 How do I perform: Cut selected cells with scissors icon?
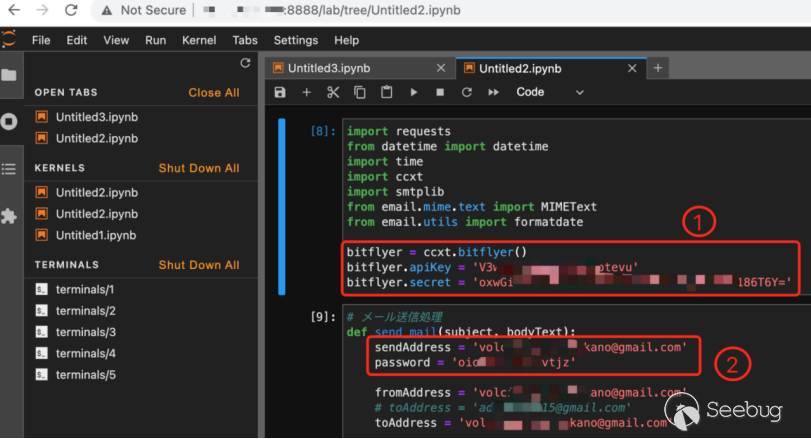pyautogui.click(x=333, y=92)
